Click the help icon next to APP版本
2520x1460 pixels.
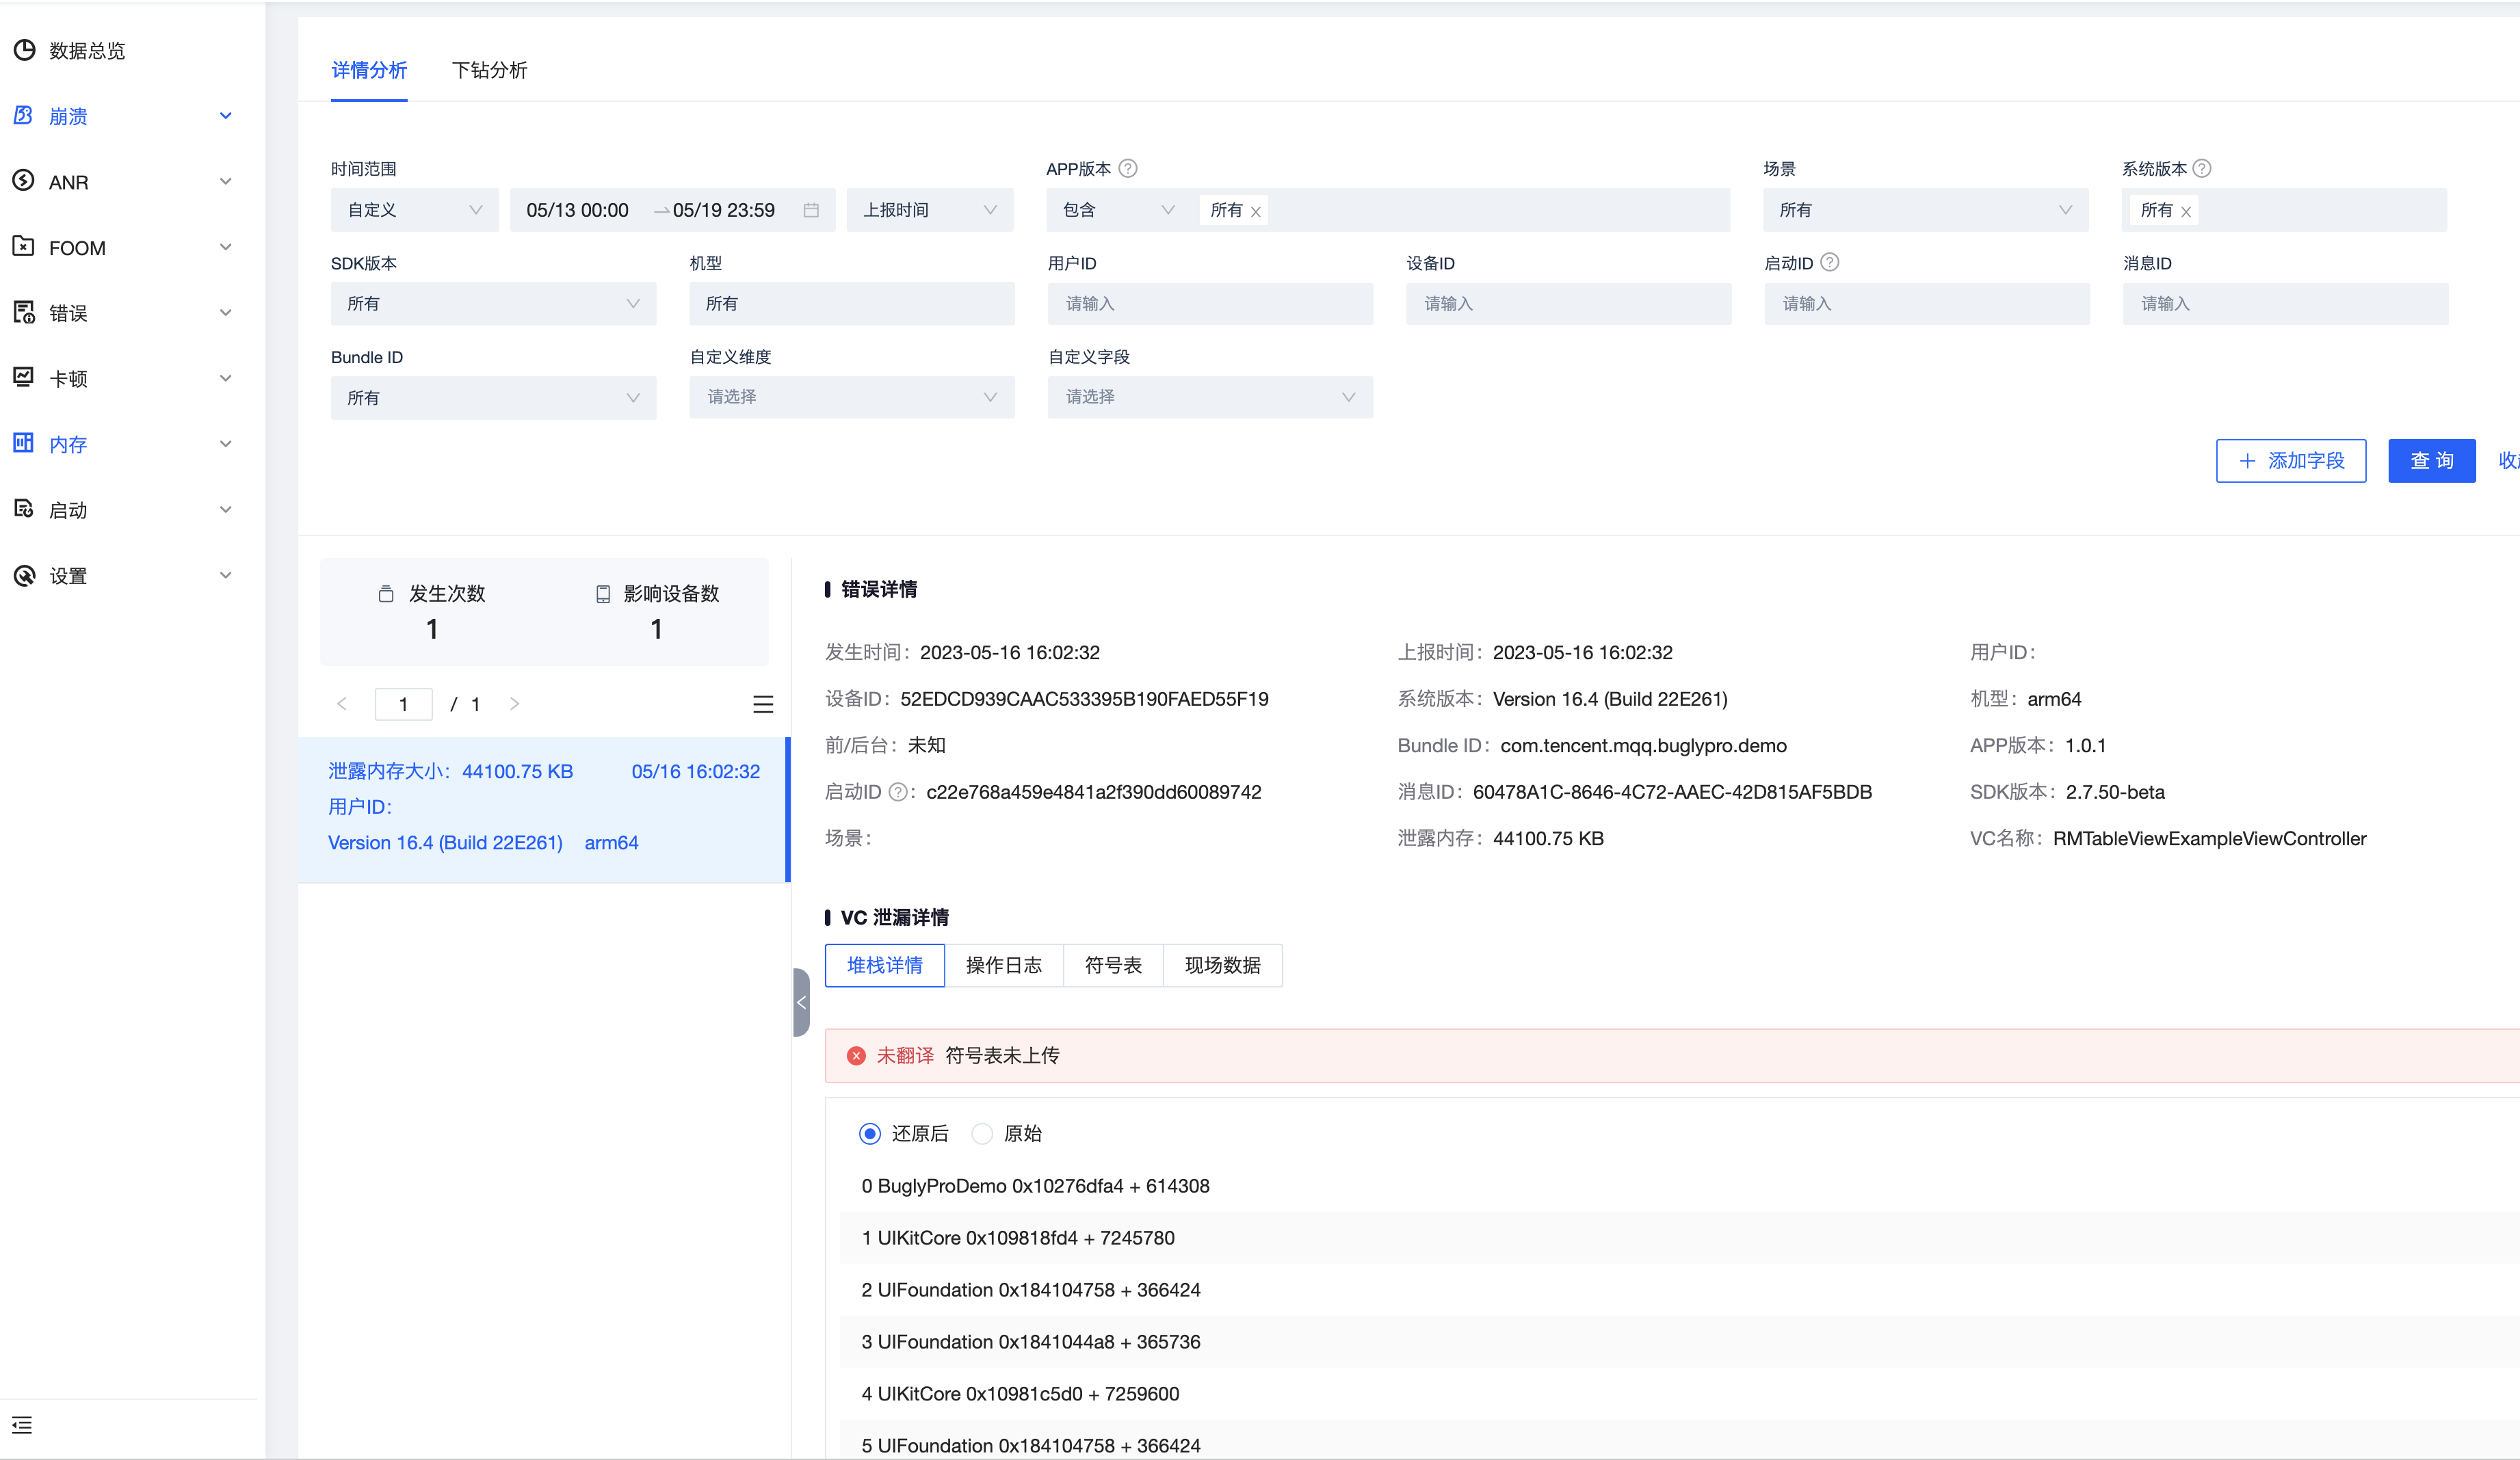[1128, 168]
